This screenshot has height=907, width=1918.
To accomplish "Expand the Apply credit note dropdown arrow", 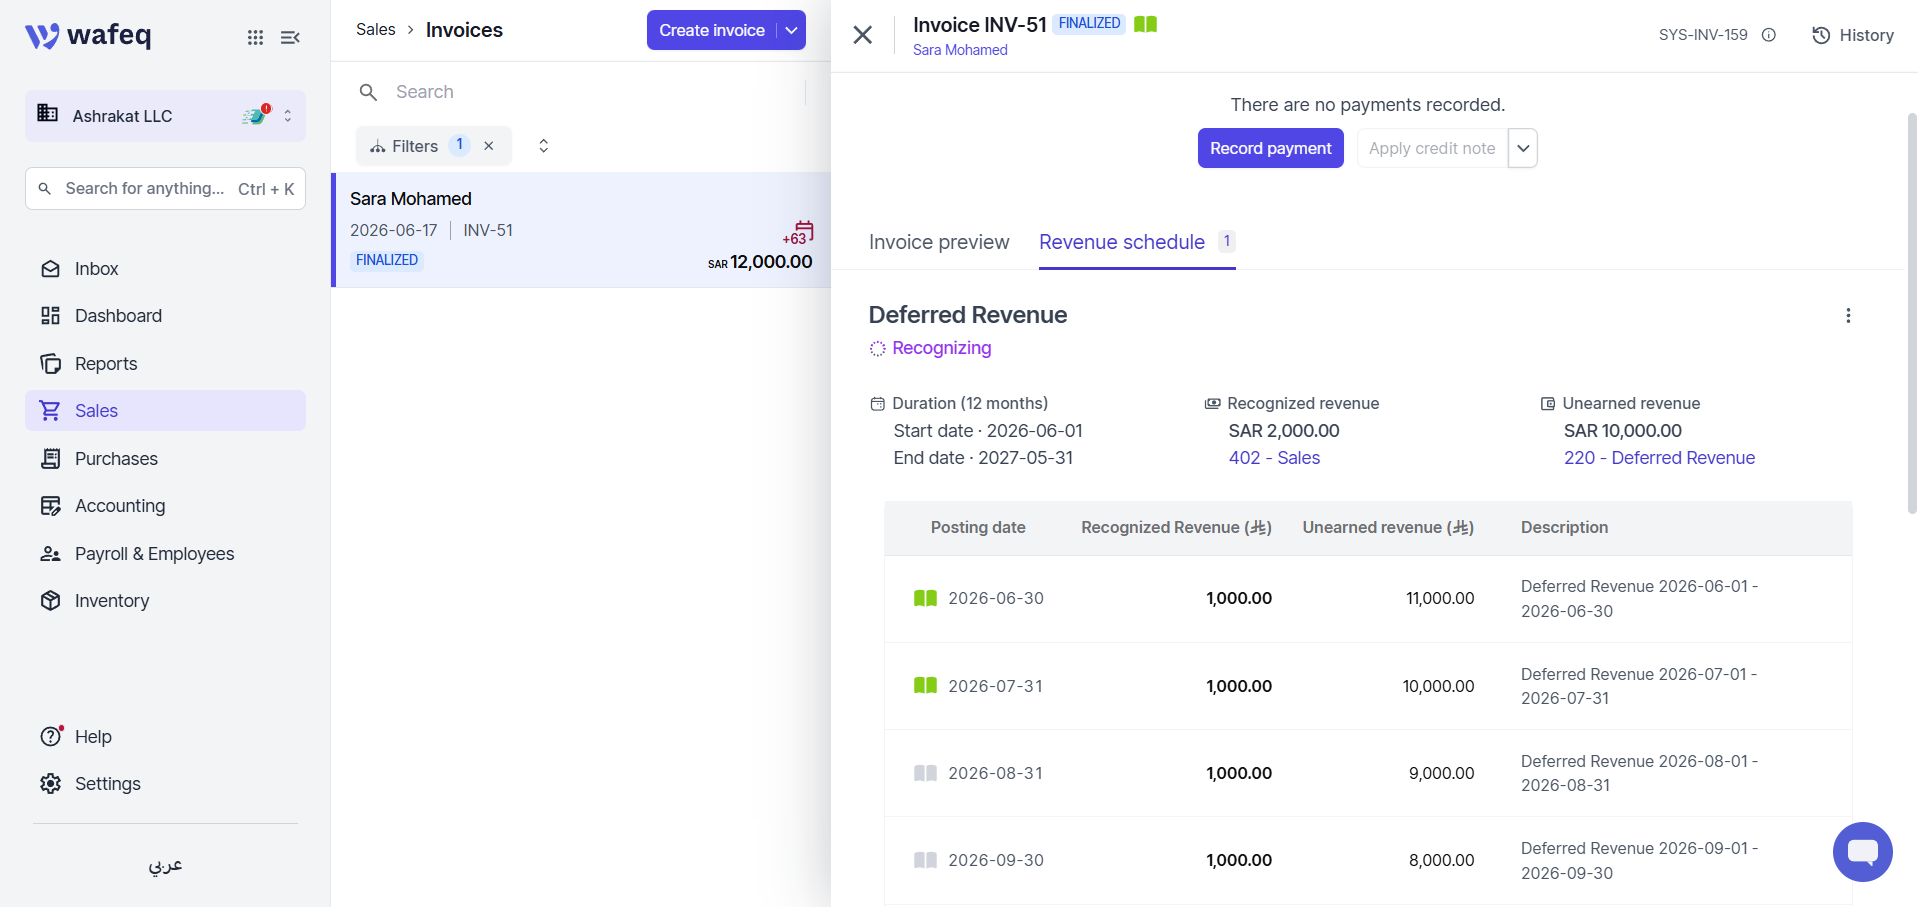I will [1523, 148].
